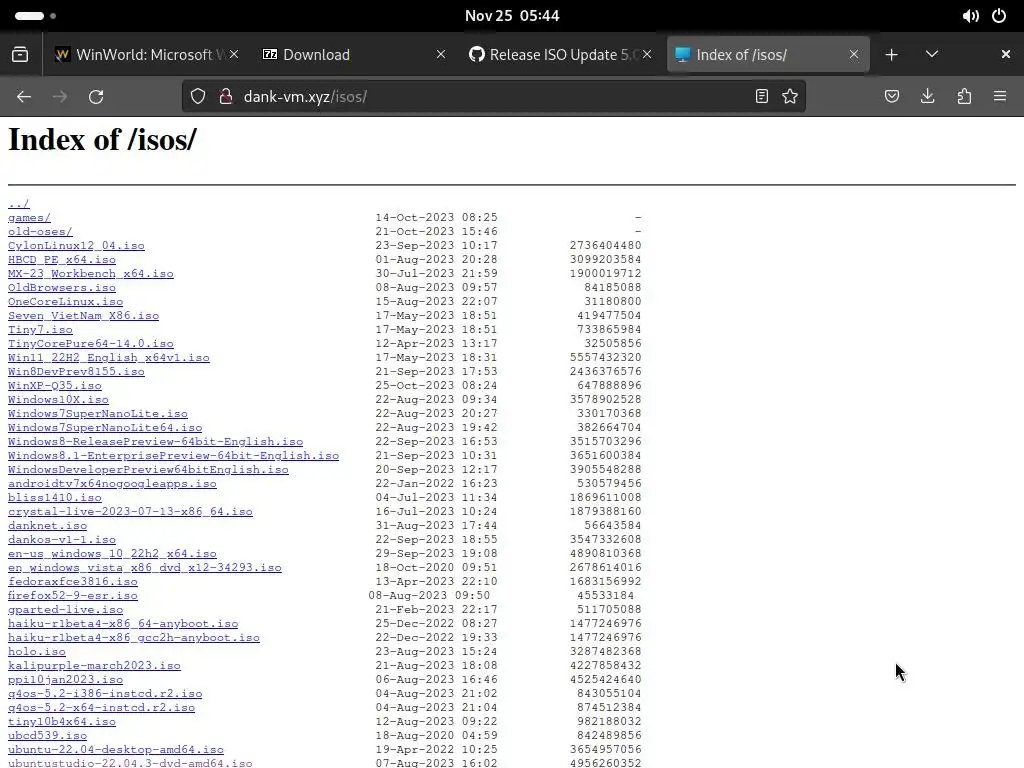Download TinyCorePure64-14.0.iso
Image resolution: width=1024 pixels, height=768 pixels.
click(x=91, y=344)
